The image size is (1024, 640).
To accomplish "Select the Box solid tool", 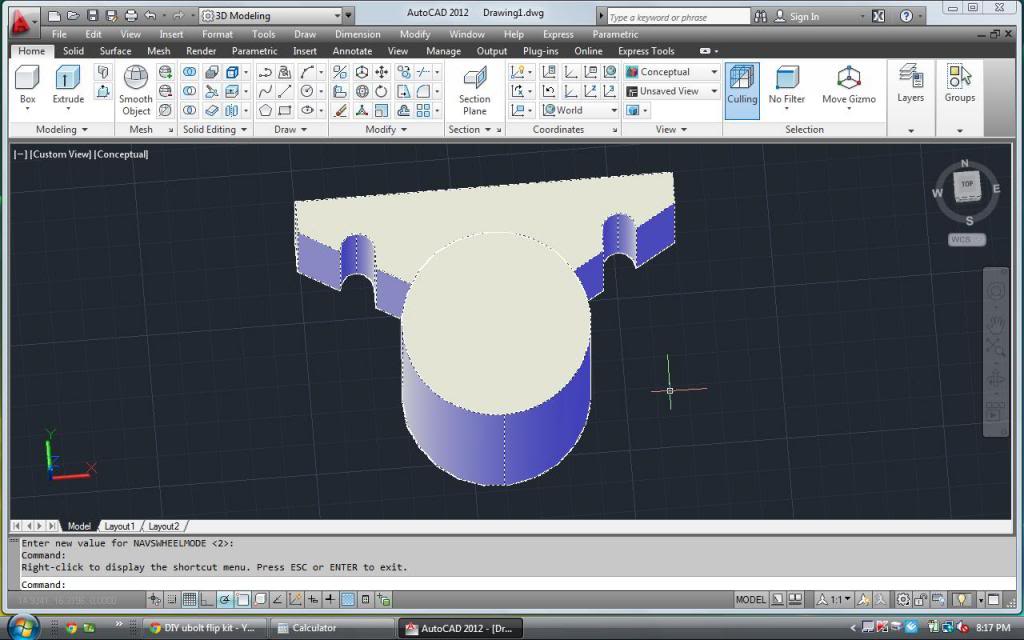I will [x=27, y=86].
